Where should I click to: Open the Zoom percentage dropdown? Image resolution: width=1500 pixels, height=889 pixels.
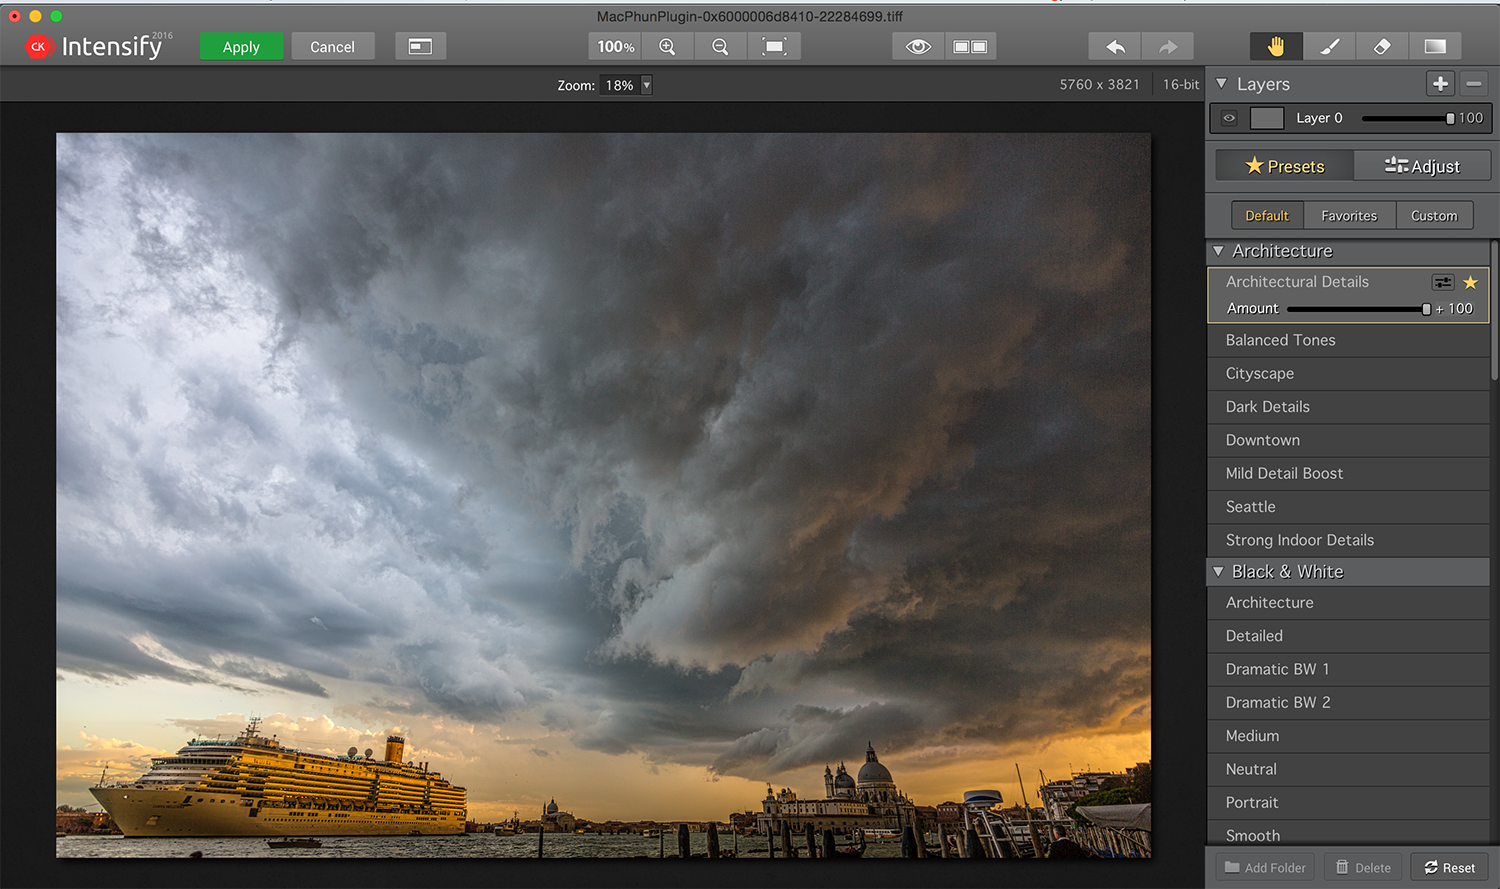(646, 85)
